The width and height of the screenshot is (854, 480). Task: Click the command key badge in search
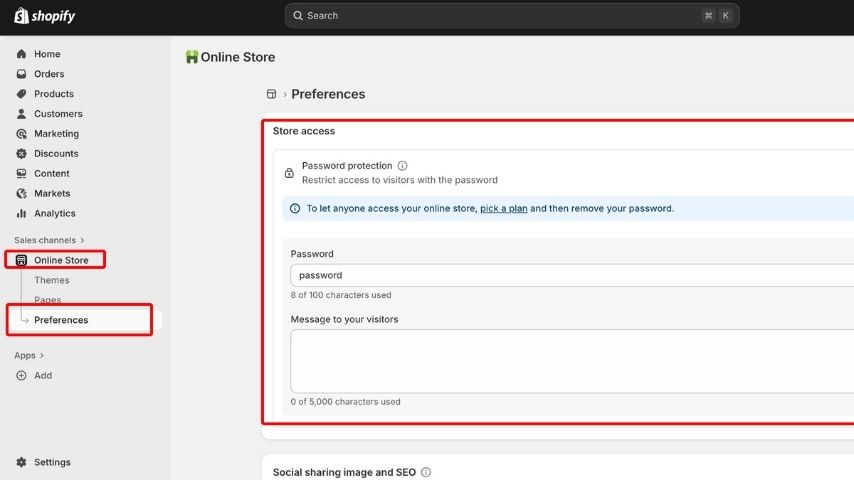[x=708, y=16]
